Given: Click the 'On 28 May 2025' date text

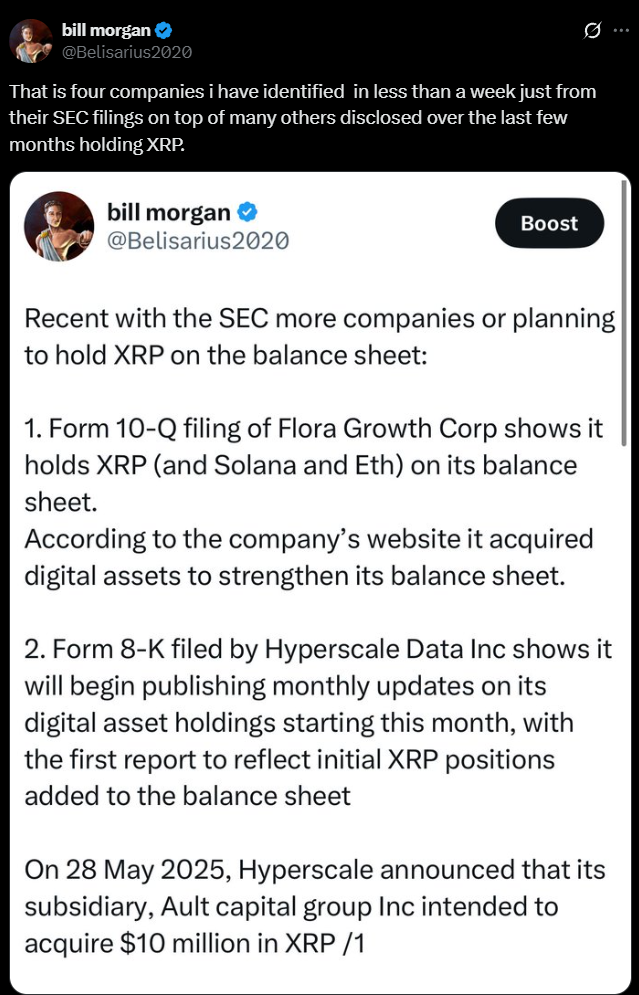Looking at the screenshot, I should [126, 869].
